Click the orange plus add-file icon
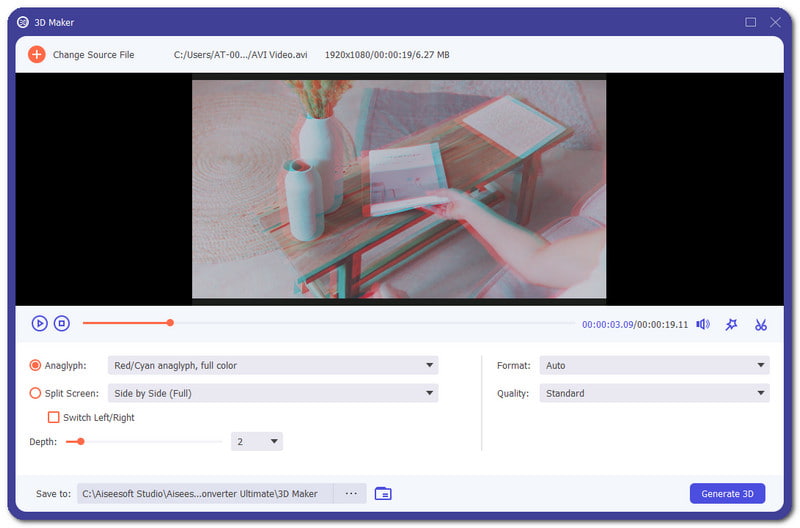 [x=36, y=54]
